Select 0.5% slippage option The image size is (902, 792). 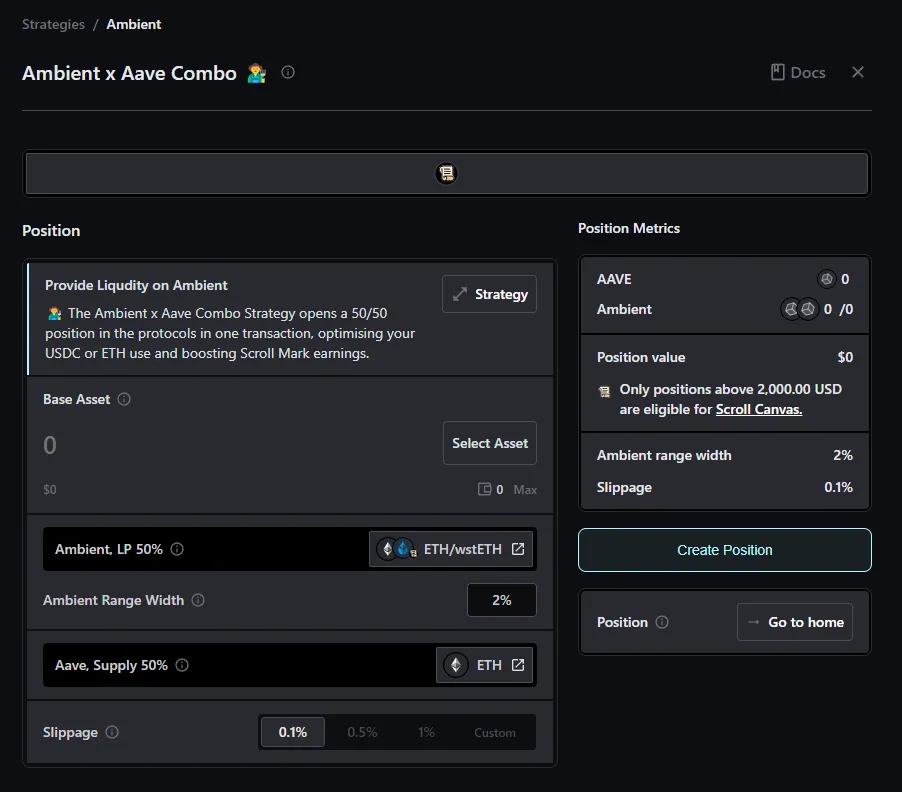[x=362, y=732]
